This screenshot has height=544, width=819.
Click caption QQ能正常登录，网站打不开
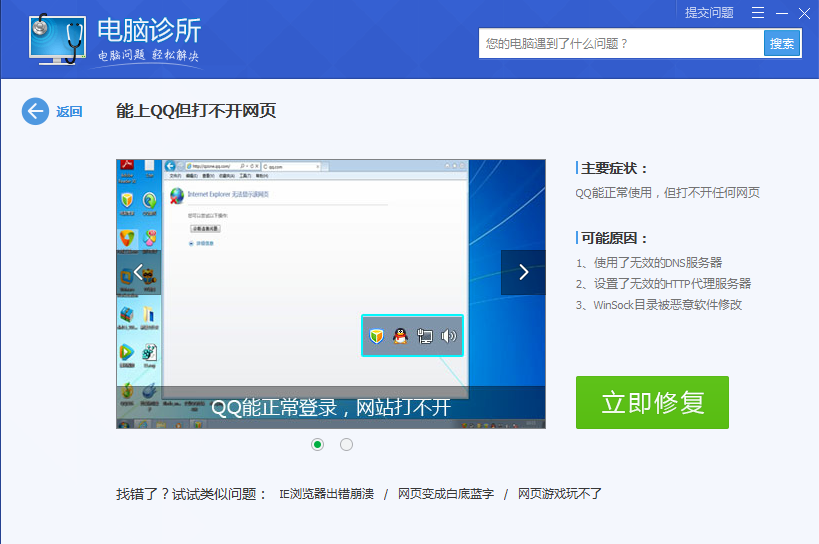[x=331, y=407]
